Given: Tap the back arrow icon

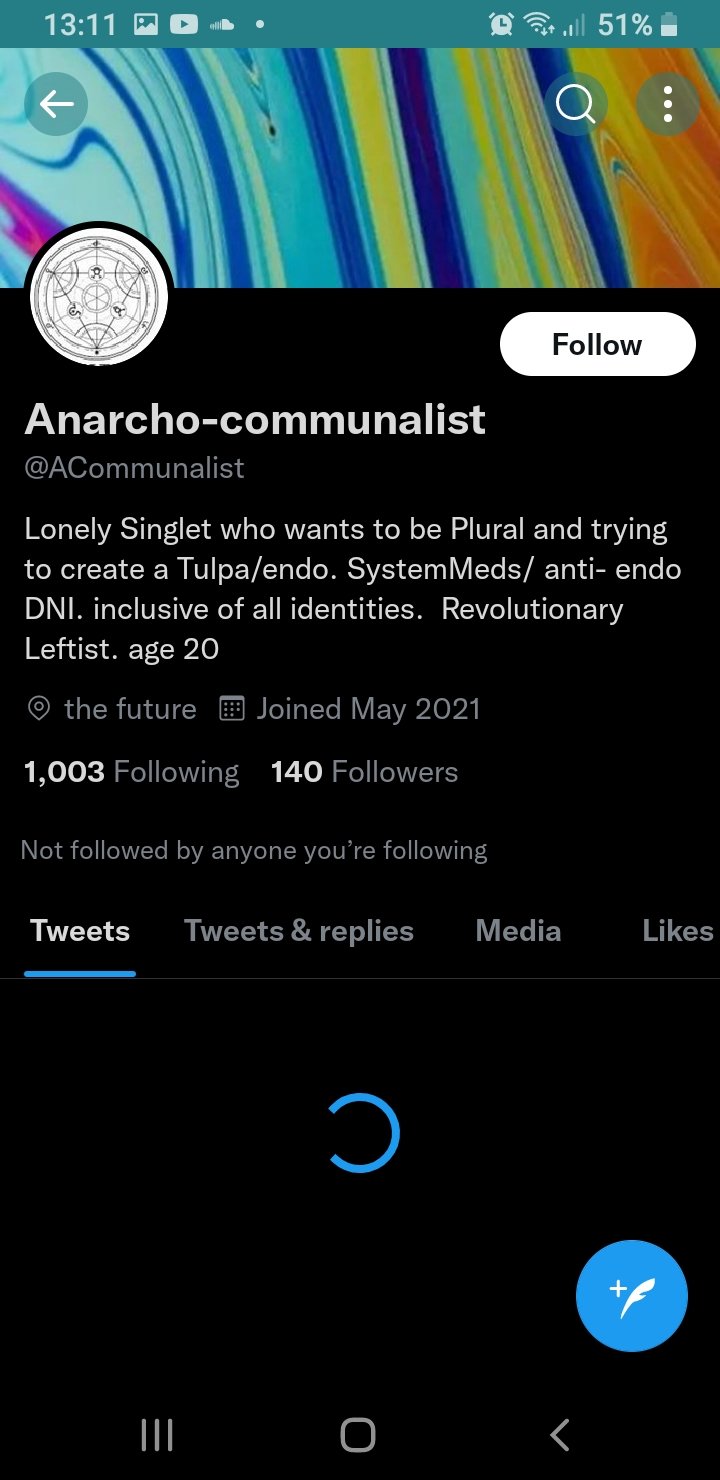Looking at the screenshot, I should 56,103.
